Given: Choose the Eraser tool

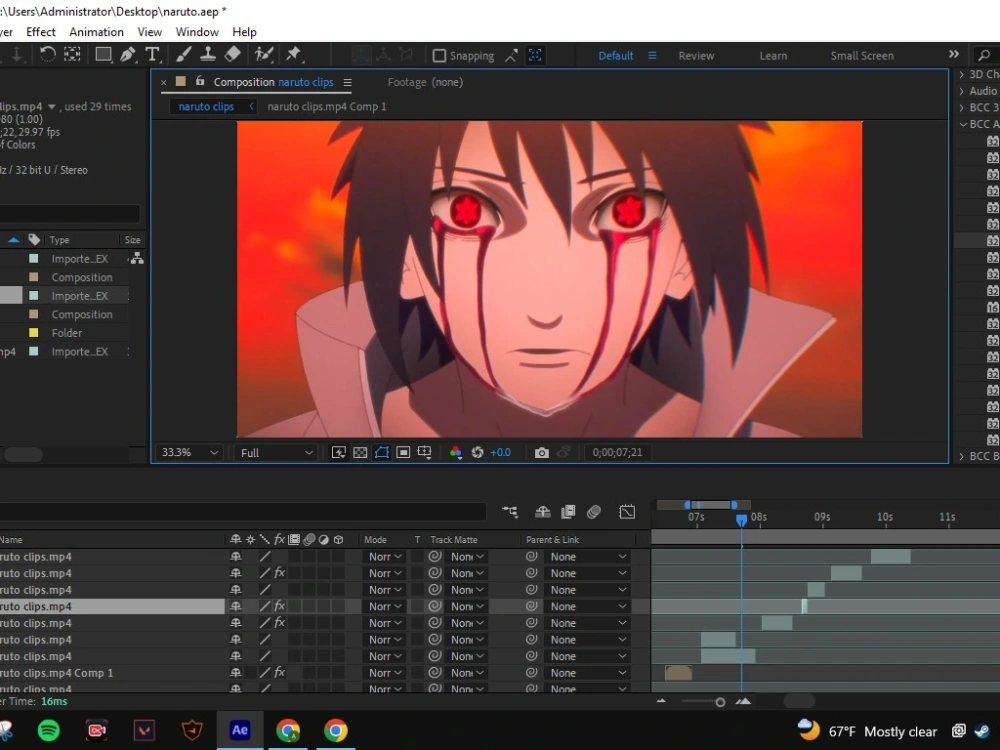Looking at the screenshot, I should (x=233, y=53).
